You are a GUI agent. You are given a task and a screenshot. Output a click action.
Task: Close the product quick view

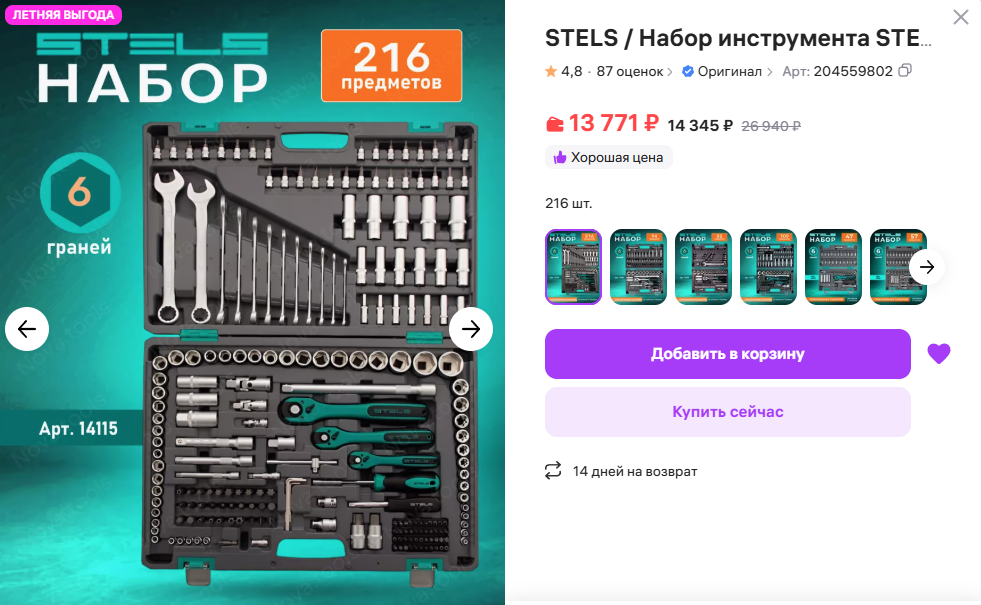(x=960, y=17)
